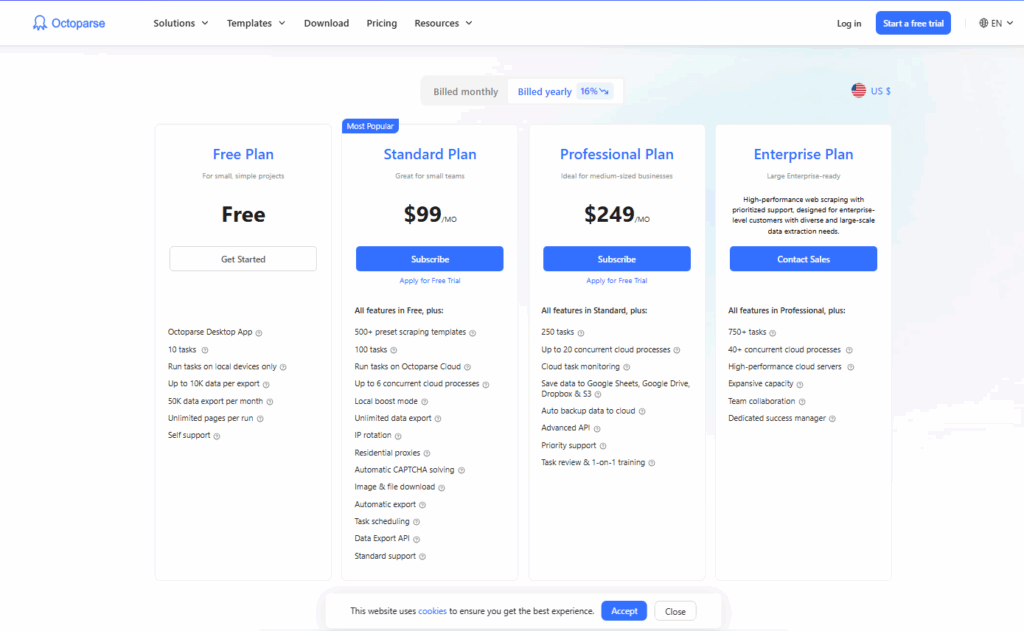Image resolution: width=1024 pixels, height=631 pixels.
Task: Click info icon beside Task scheduling
Action: (416, 522)
